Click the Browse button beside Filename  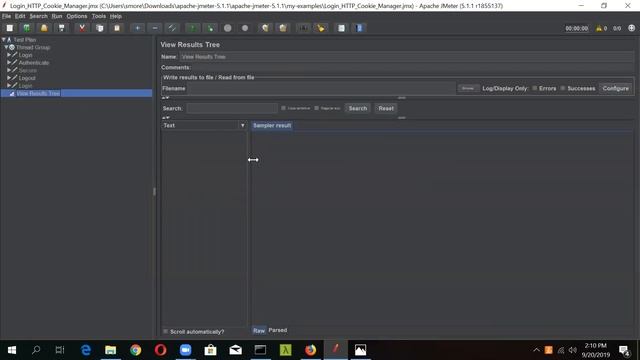468,88
